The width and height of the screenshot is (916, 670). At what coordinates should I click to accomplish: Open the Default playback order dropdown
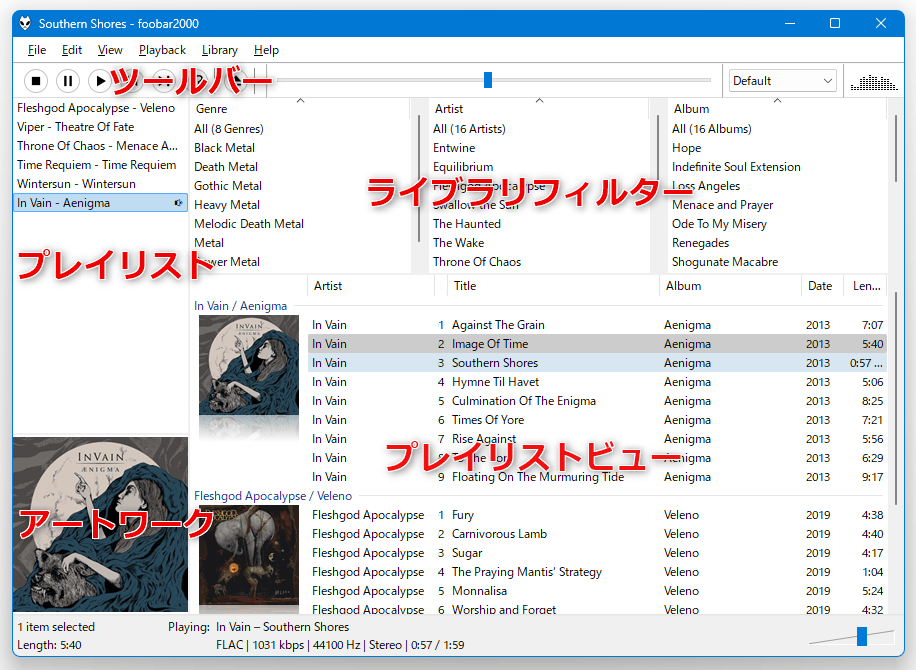[782, 81]
